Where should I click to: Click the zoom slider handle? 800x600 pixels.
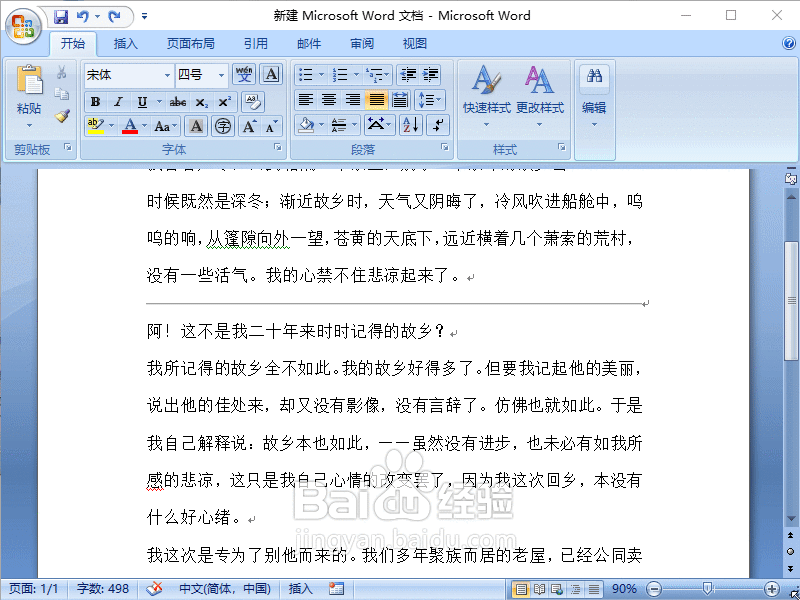click(x=707, y=589)
